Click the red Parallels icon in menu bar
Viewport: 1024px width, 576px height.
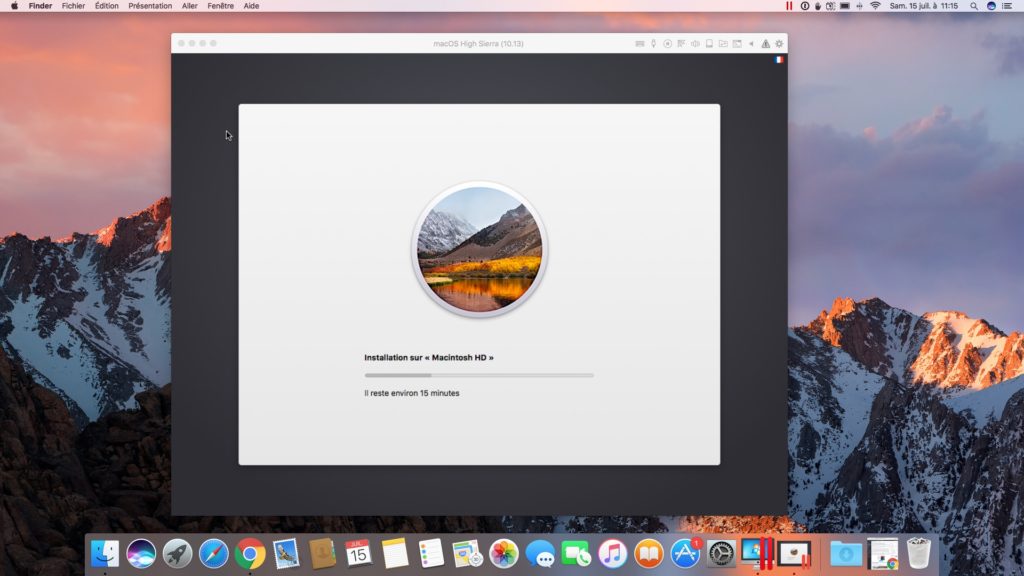pos(789,6)
